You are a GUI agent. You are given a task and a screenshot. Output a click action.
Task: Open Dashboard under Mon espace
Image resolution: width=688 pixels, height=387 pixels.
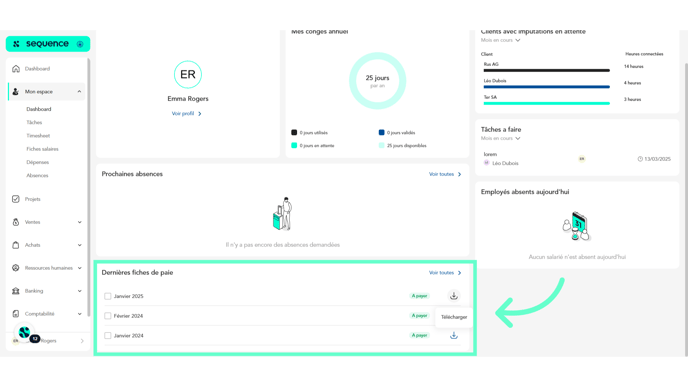[39, 109]
